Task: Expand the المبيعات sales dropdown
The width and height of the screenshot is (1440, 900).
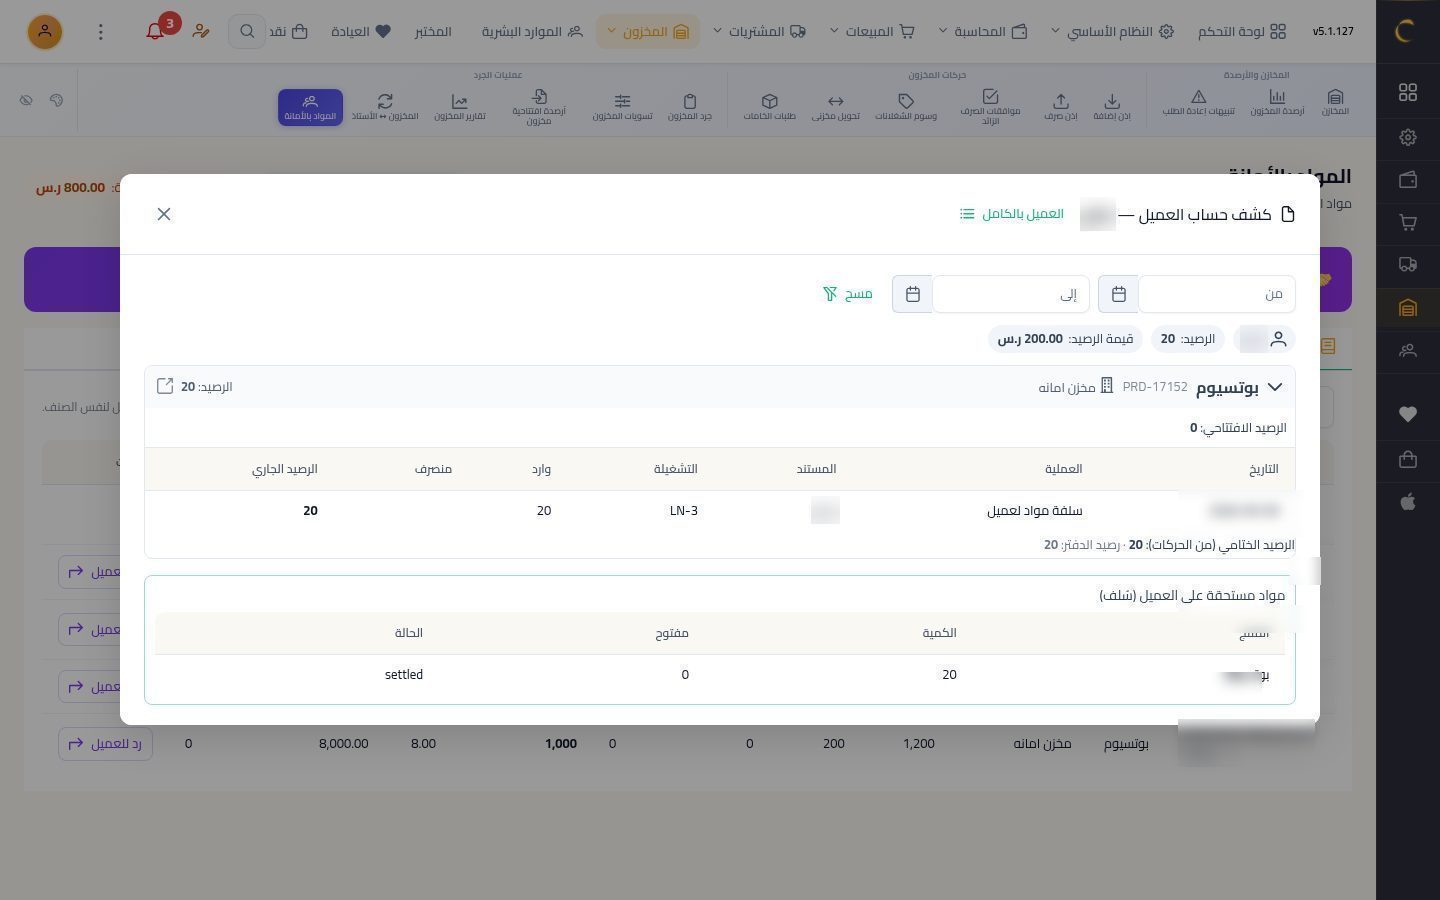Action: tap(872, 32)
